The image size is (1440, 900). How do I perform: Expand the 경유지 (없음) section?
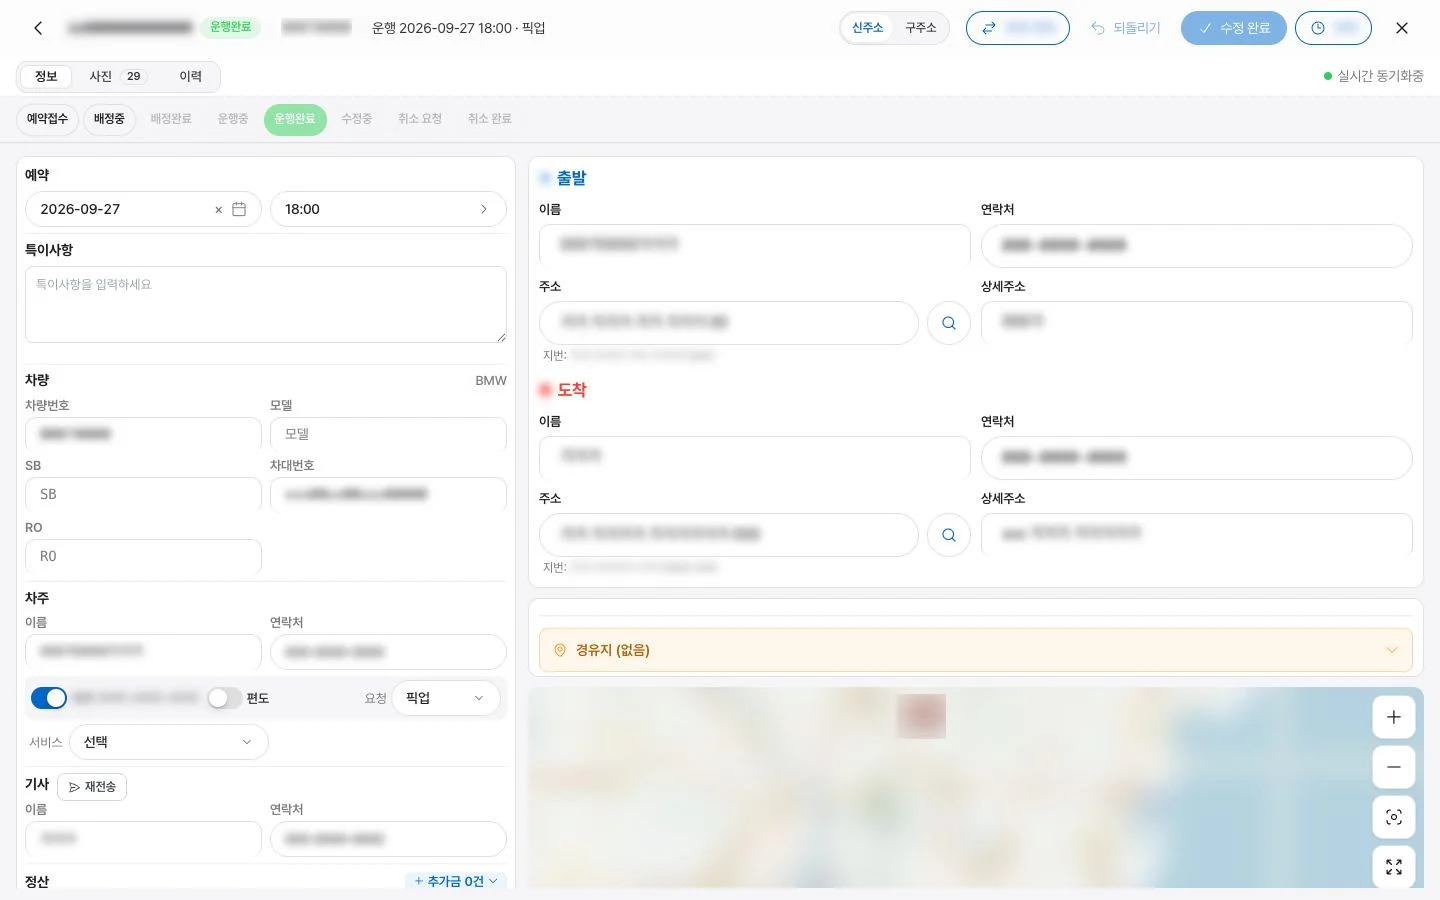point(975,650)
